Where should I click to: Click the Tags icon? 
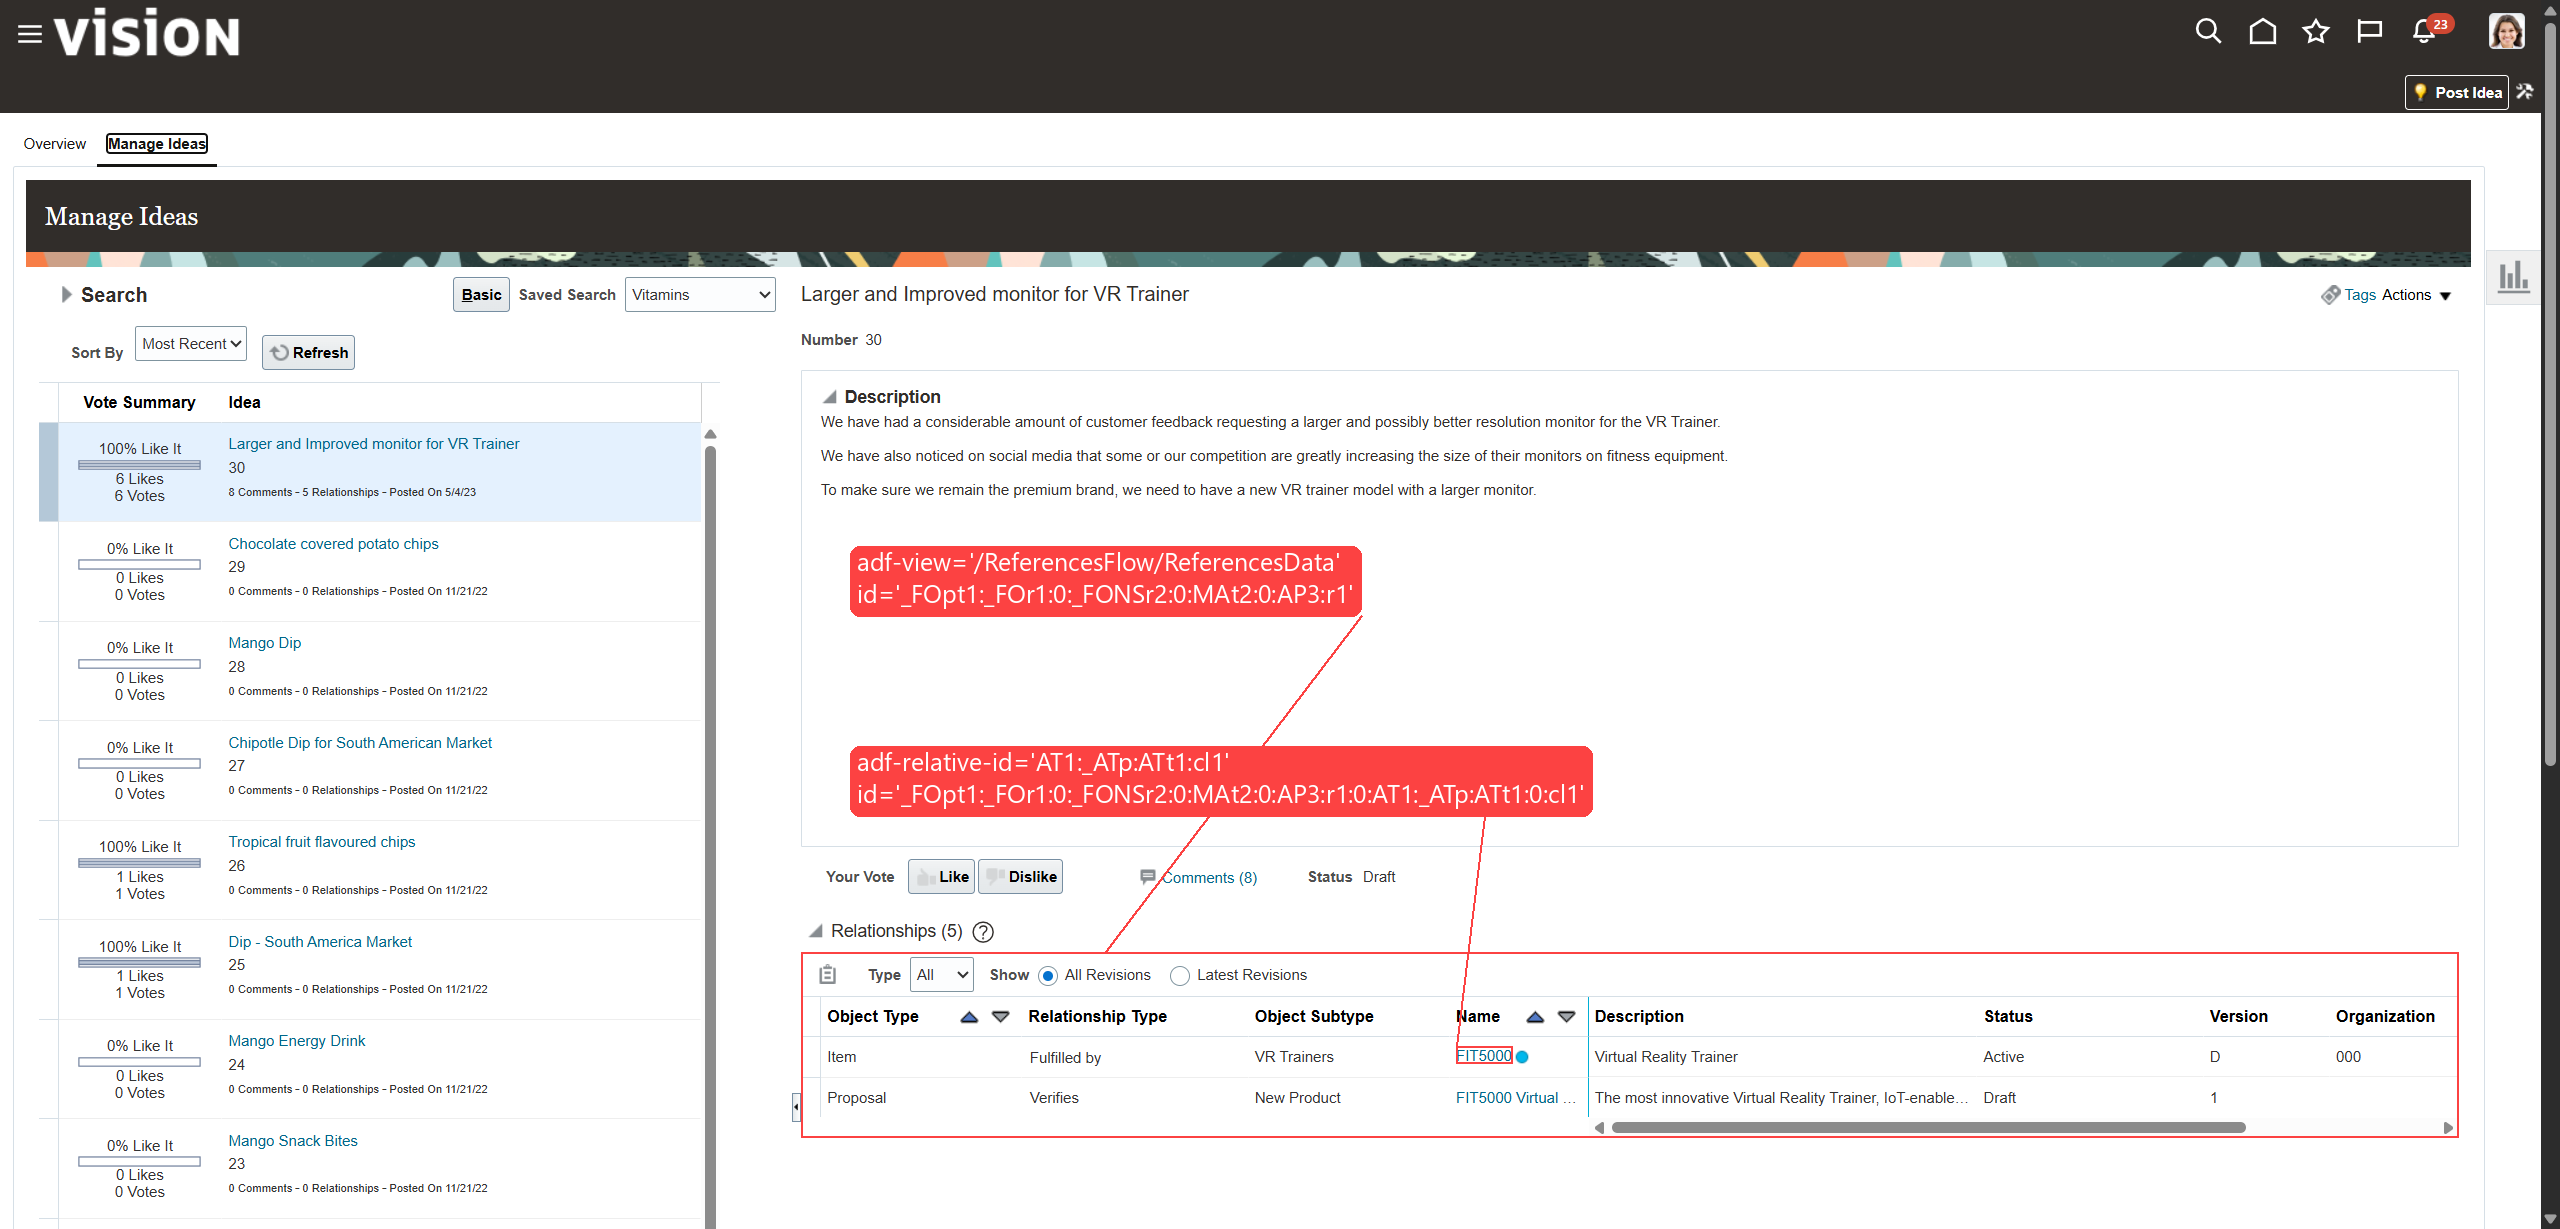(2330, 295)
